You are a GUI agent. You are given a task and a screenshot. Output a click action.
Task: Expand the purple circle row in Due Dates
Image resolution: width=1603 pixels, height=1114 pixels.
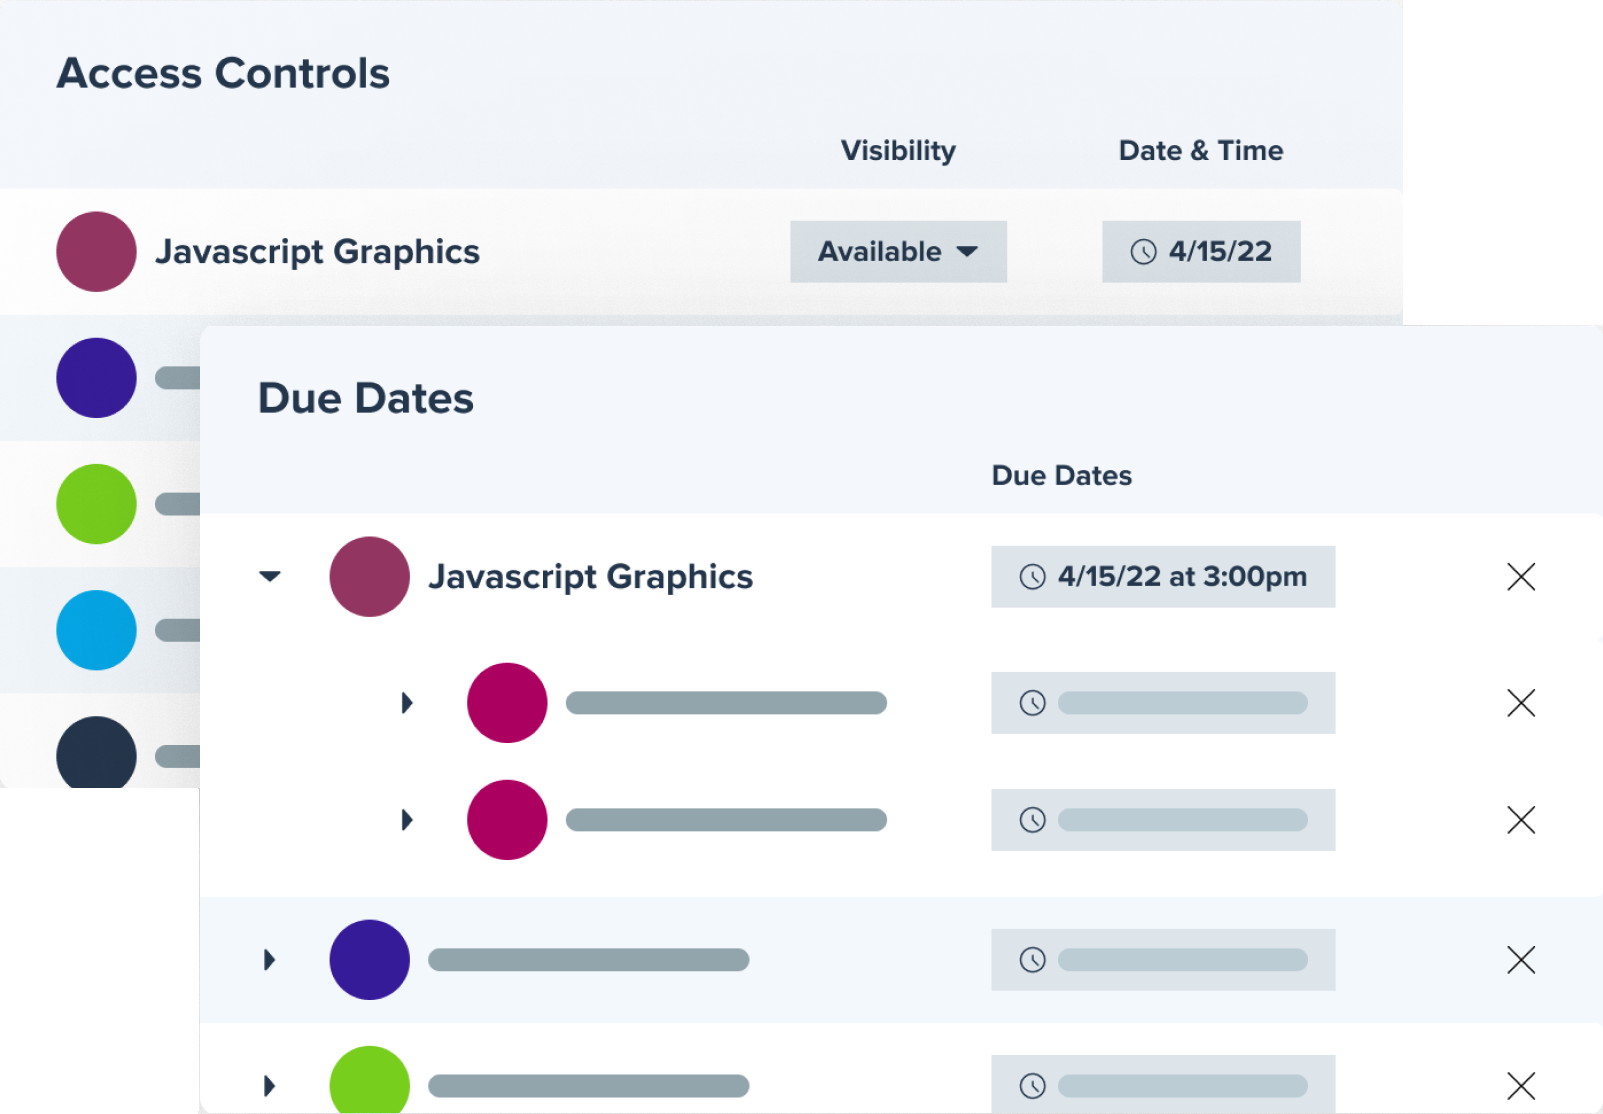(269, 960)
